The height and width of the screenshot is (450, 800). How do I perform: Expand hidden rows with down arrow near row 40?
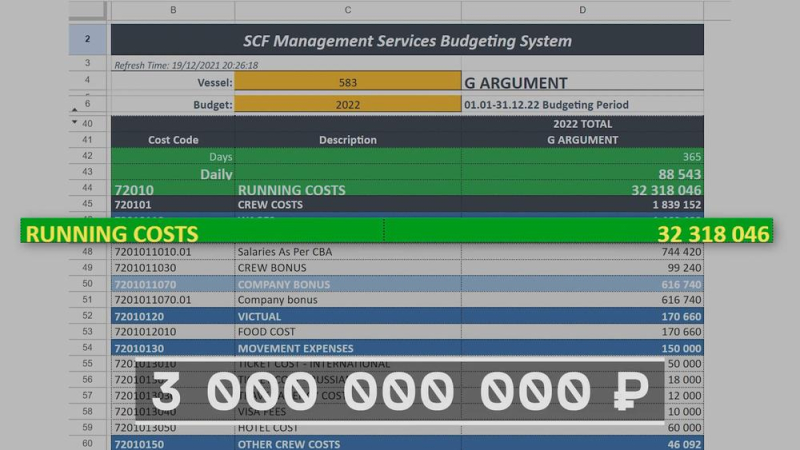click(x=74, y=122)
